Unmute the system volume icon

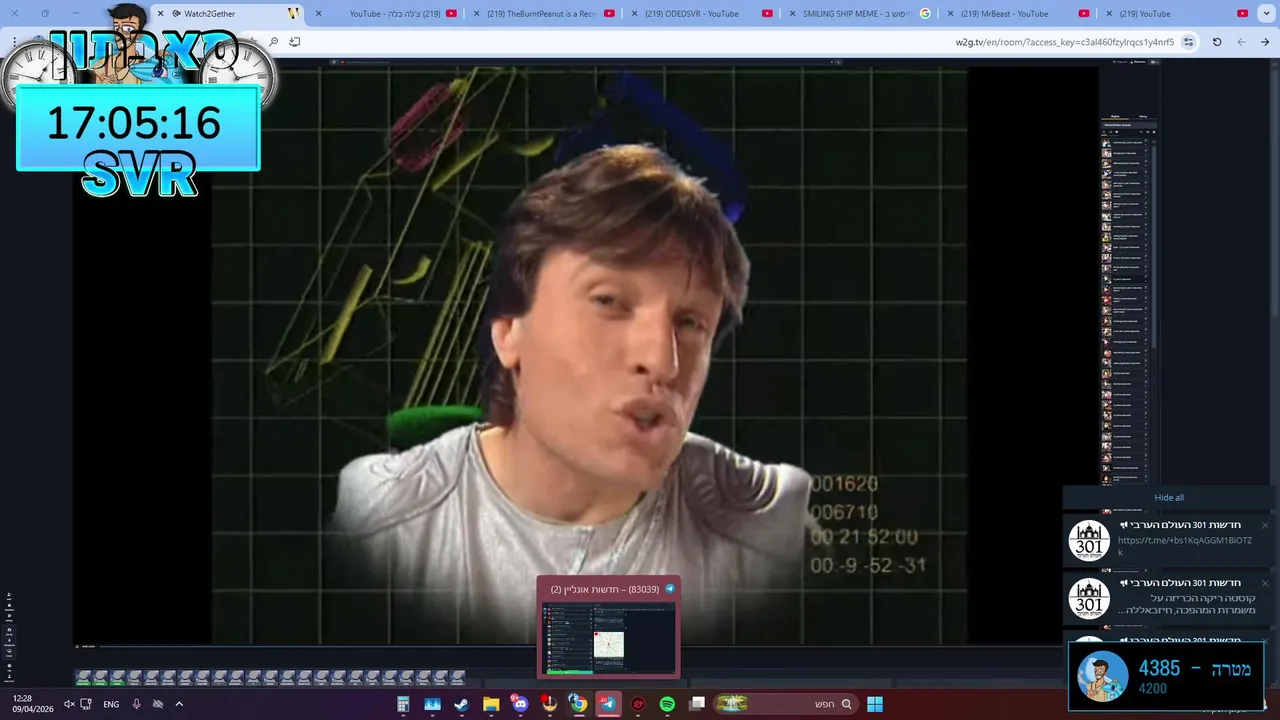[69, 704]
